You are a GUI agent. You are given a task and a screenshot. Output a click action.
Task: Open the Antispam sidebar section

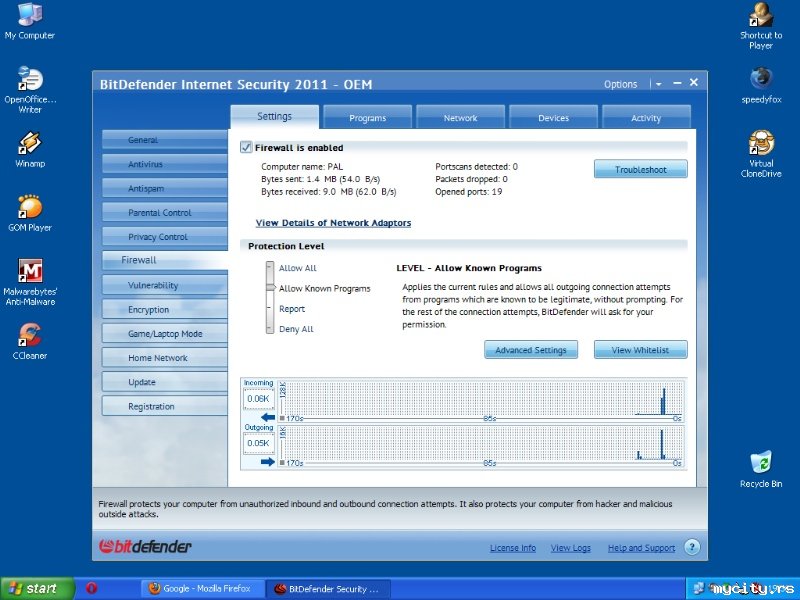point(164,188)
